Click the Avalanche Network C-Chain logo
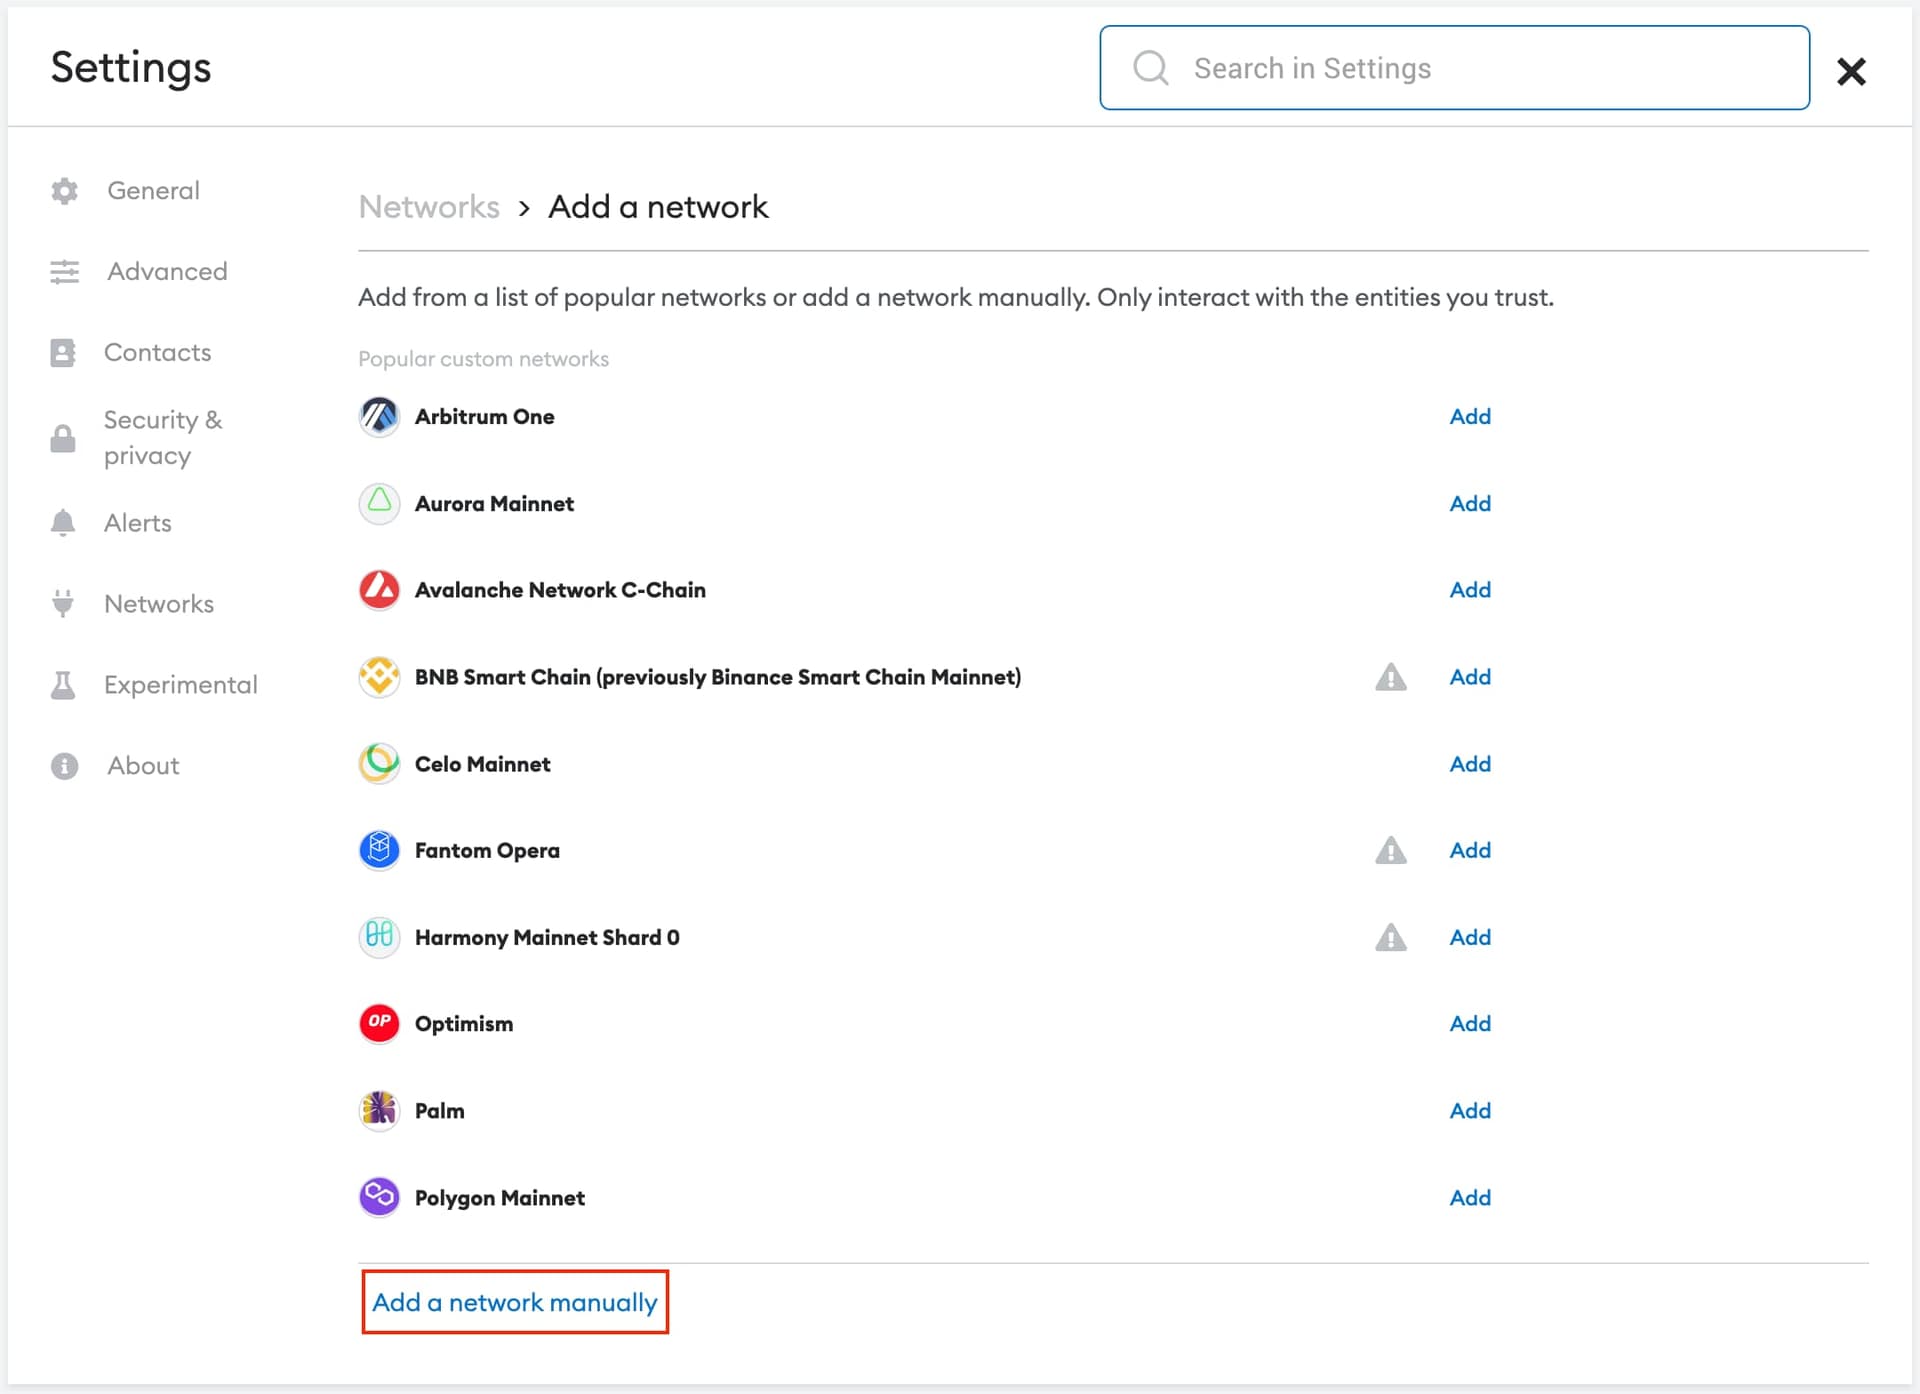Screen dimensions: 1920x1394 click(x=379, y=590)
